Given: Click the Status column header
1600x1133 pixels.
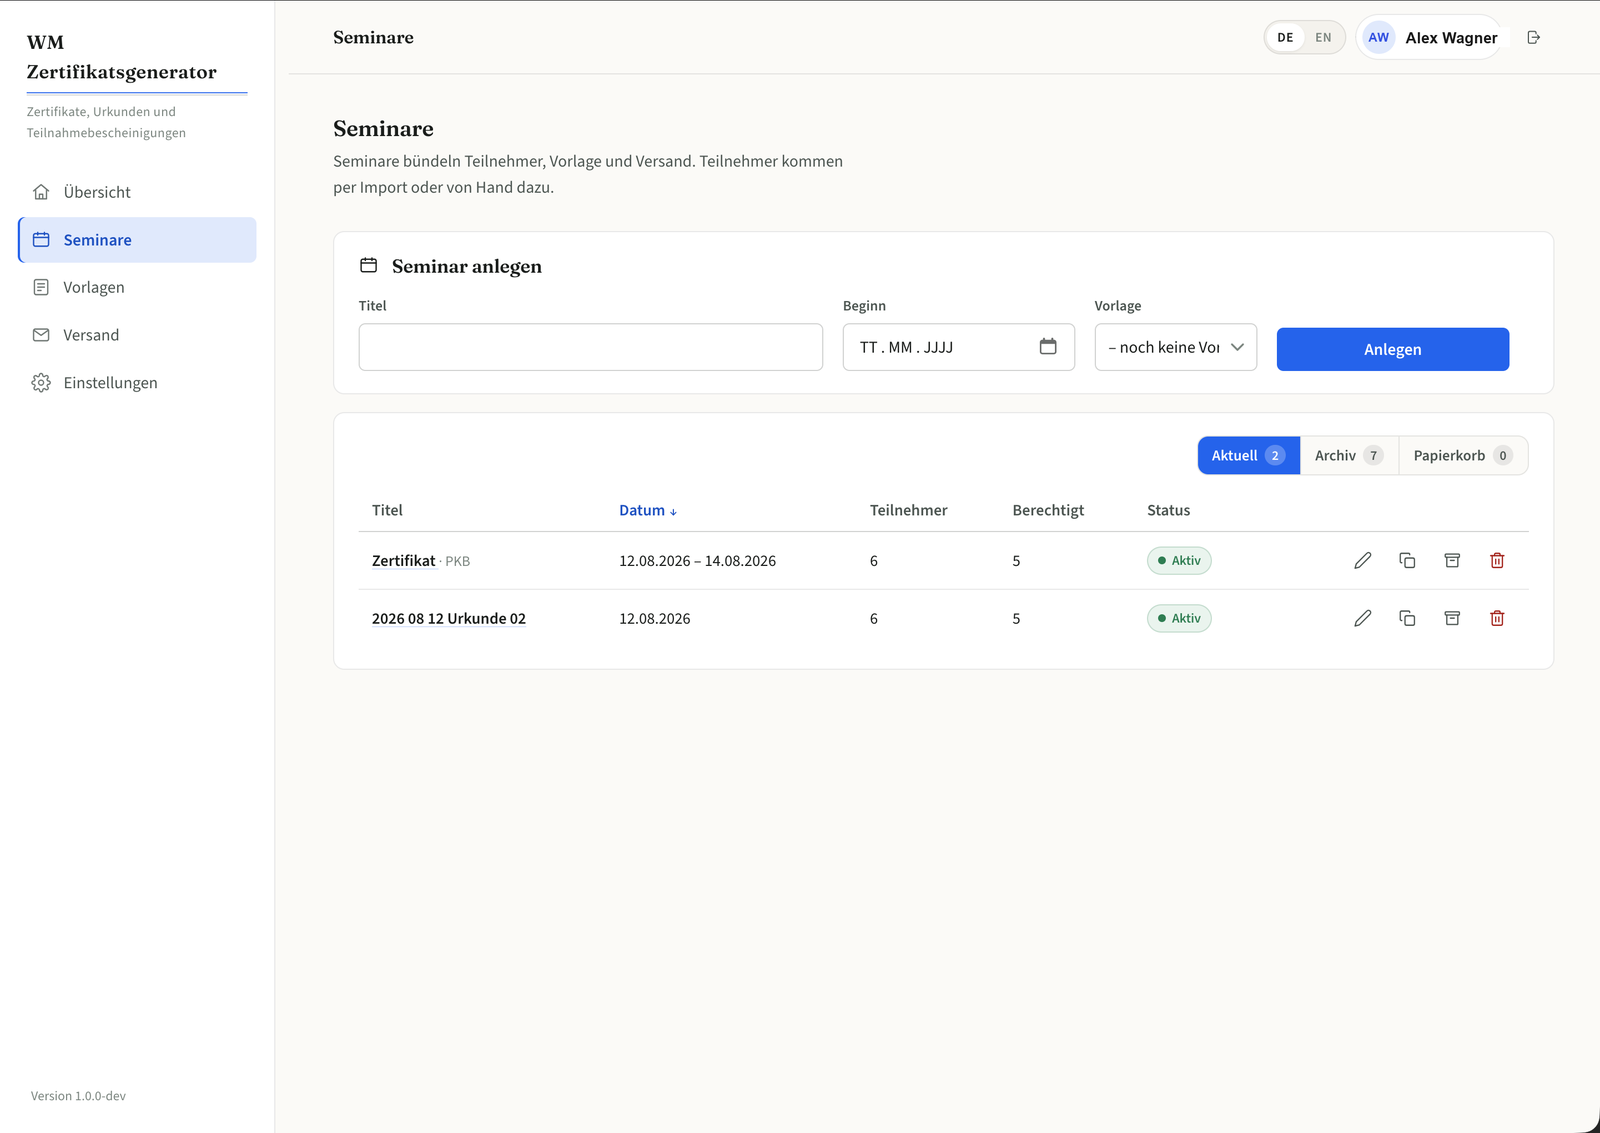Looking at the screenshot, I should 1168,510.
